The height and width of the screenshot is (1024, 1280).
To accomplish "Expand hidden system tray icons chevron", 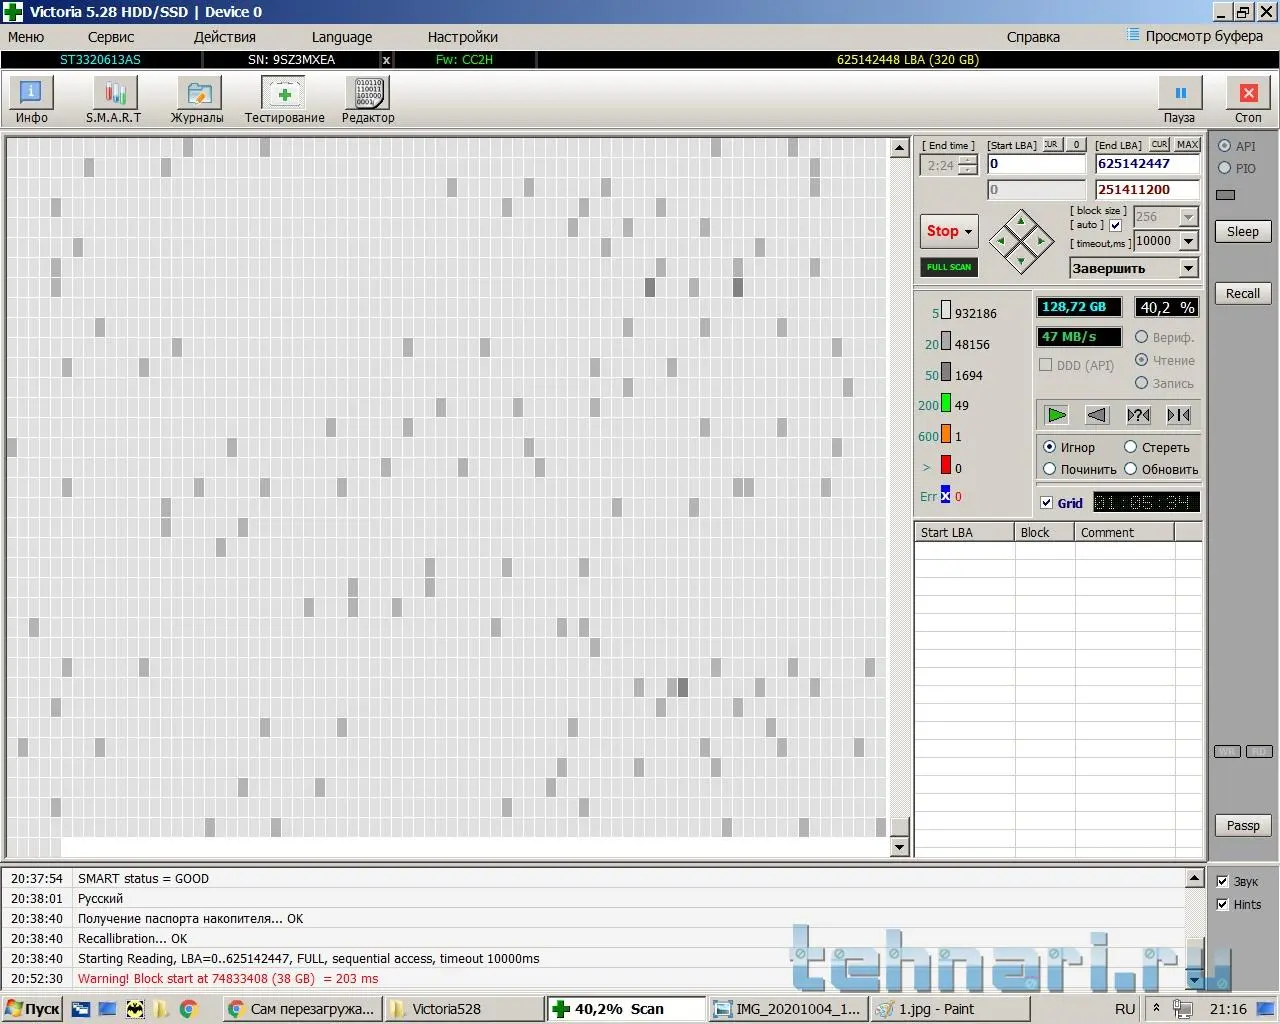I will [x=1157, y=1008].
